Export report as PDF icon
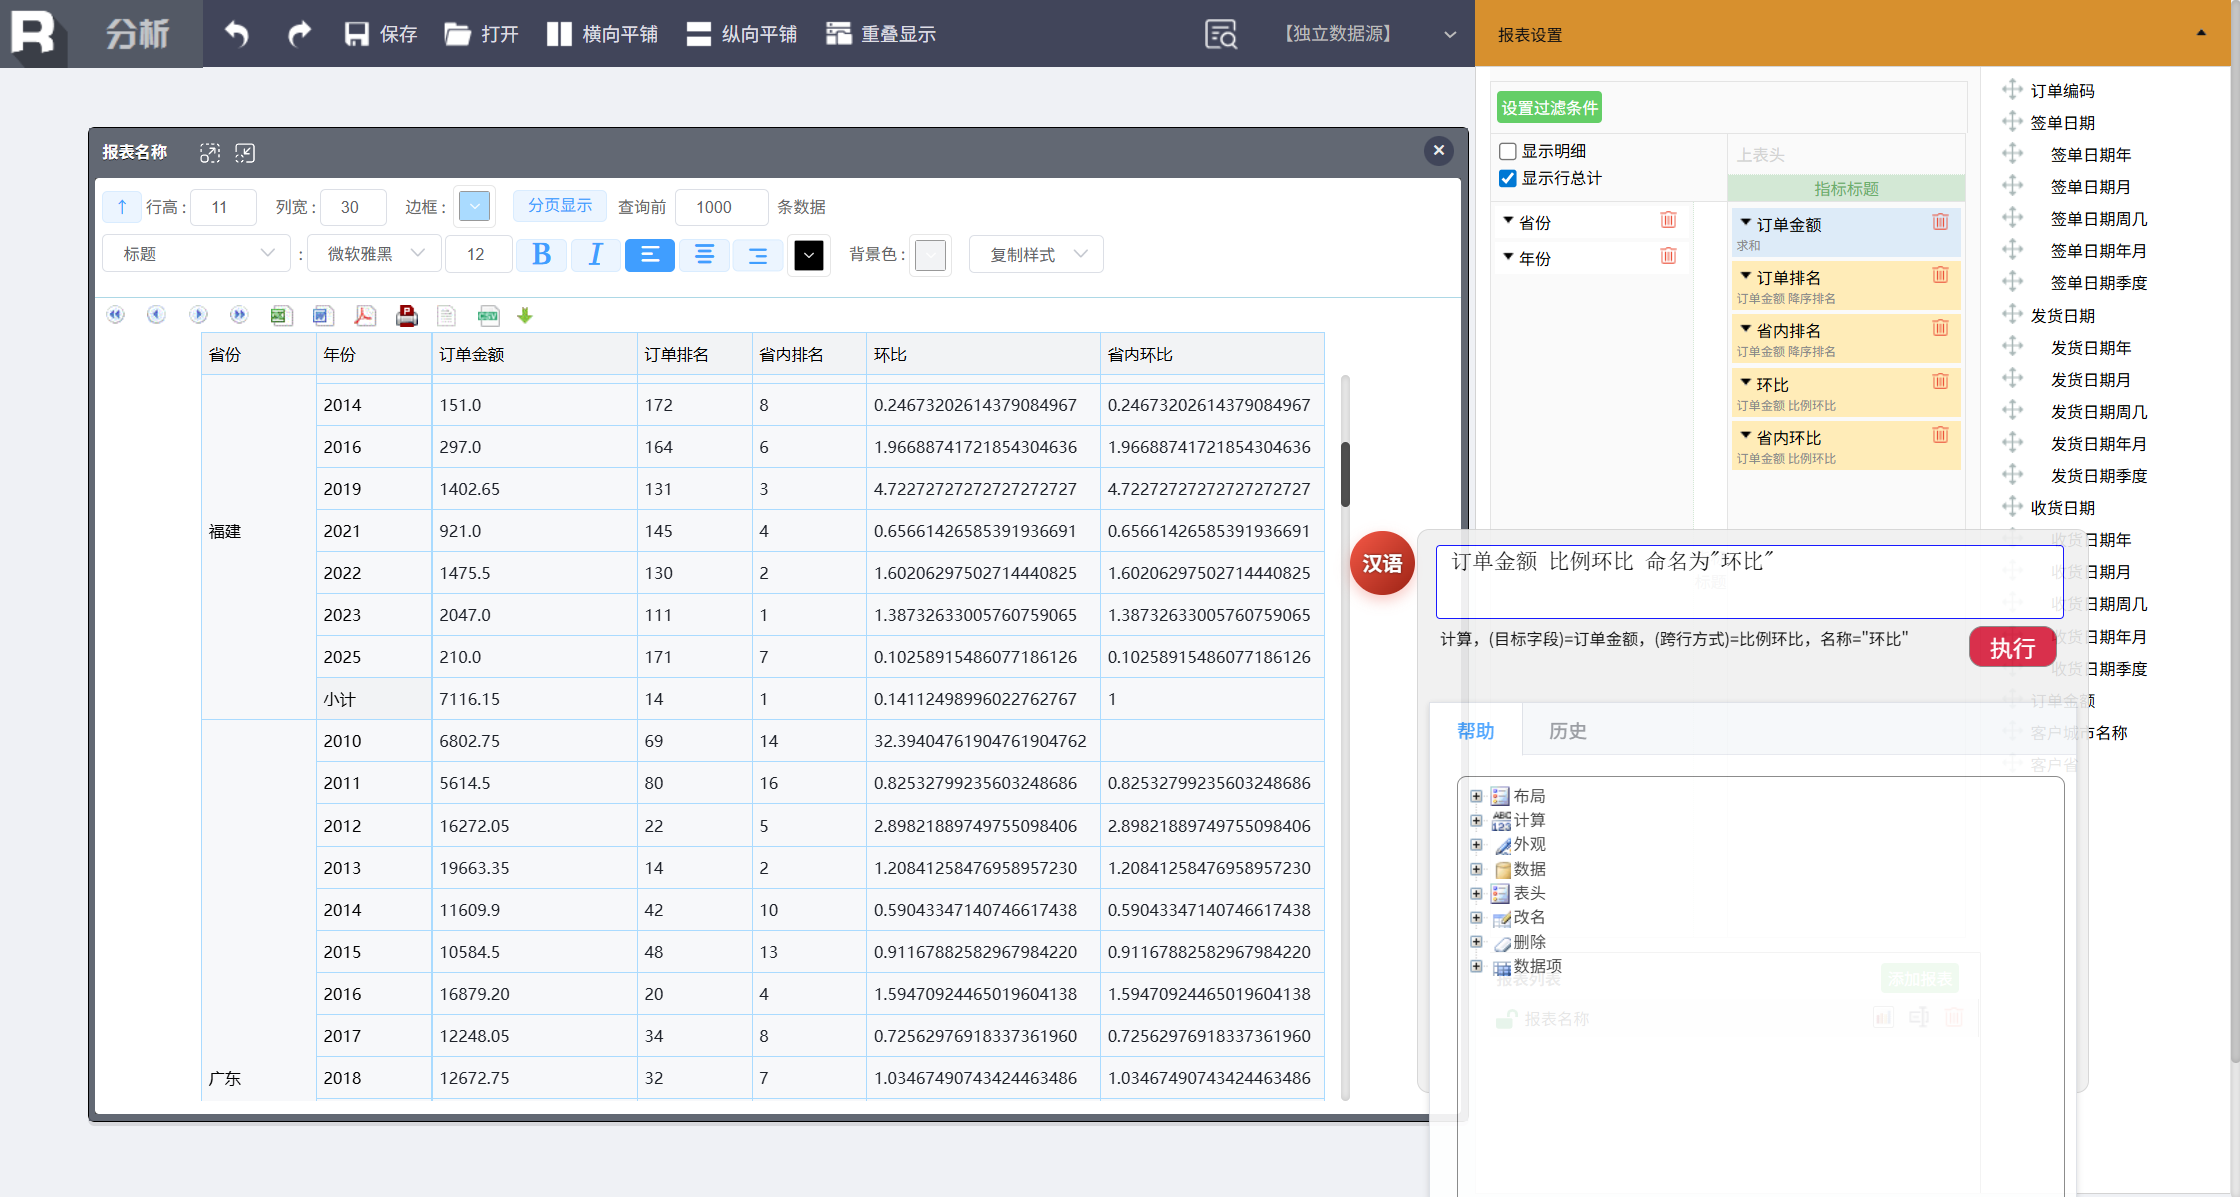Image resolution: width=2240 pixels, height=1197 pixels. 364,316
